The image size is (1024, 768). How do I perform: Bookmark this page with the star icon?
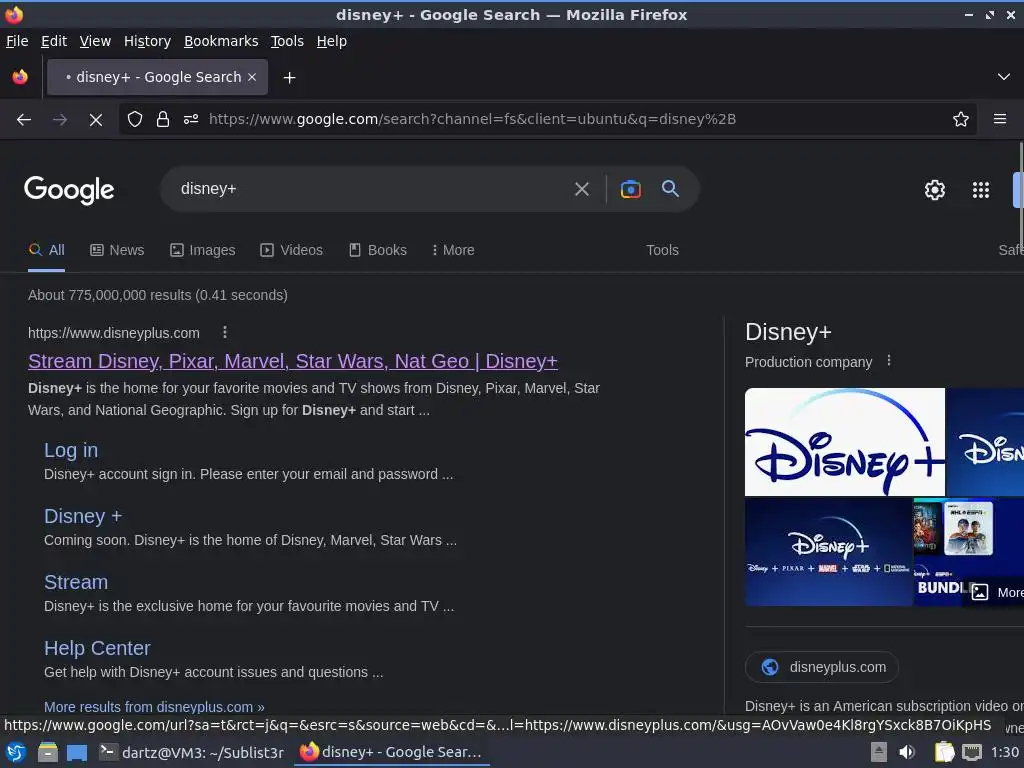961,119
